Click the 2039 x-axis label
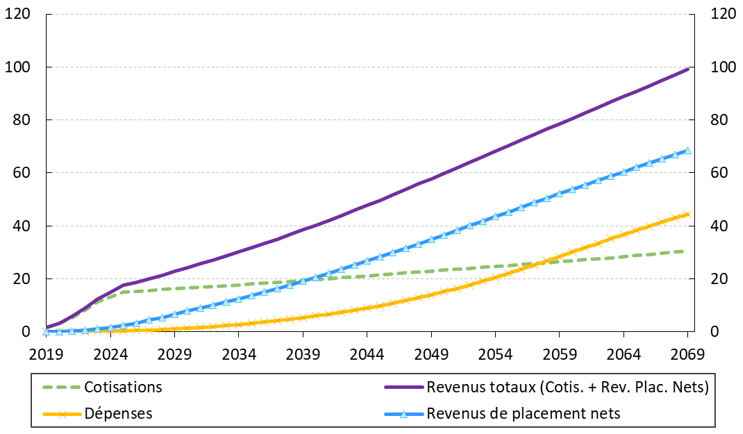The height and width of the screenshot is (434, 743). point(303,354)
